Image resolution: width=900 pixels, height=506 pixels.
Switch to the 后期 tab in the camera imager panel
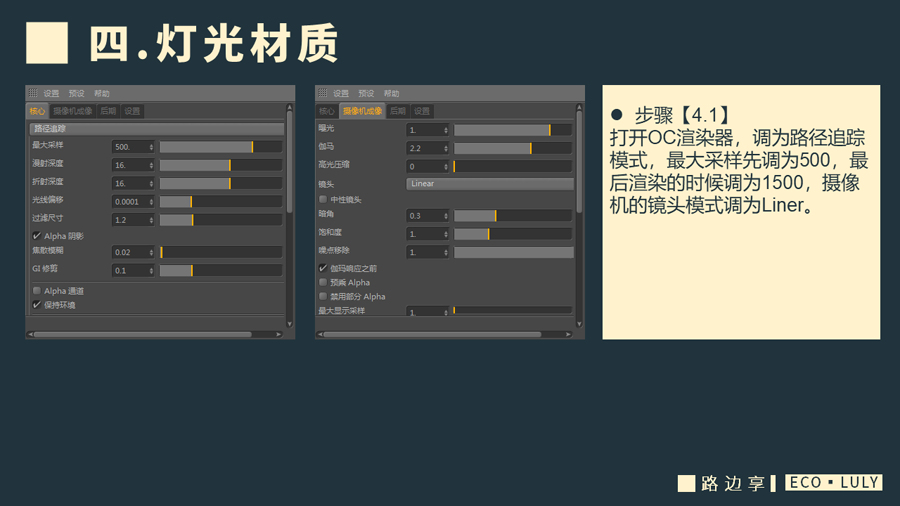(398, 111)
